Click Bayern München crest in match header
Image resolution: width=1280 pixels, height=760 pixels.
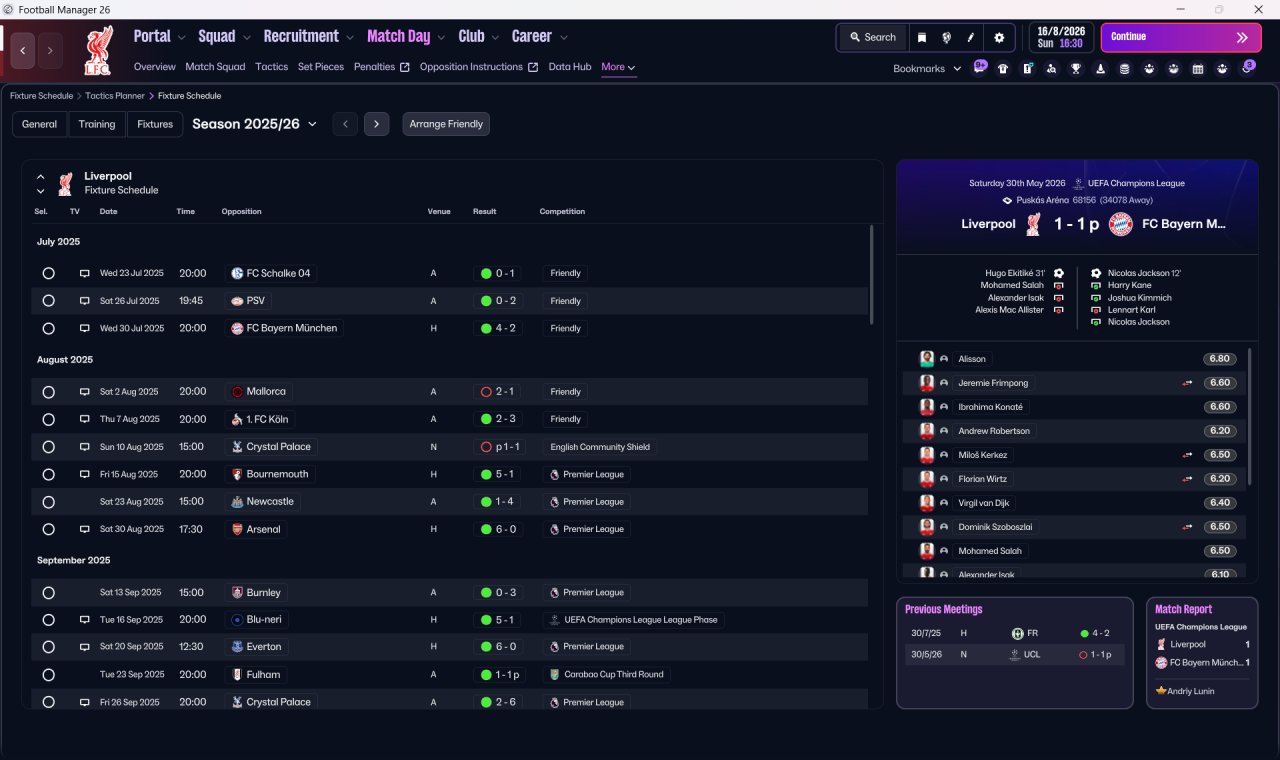pos(1121,224)
